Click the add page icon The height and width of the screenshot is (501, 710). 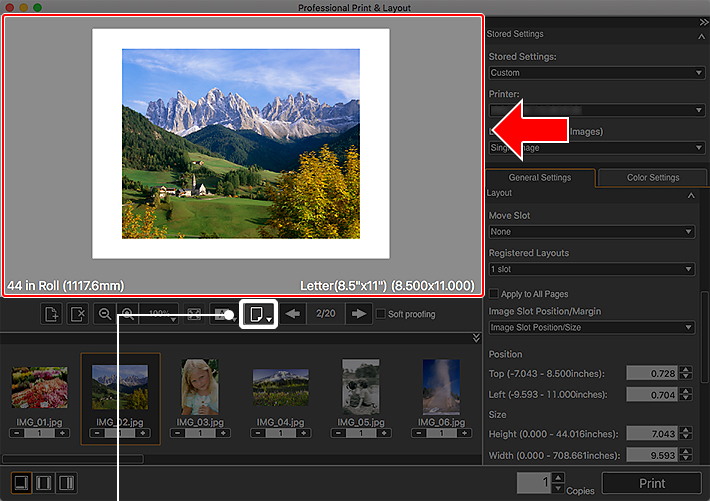coord(51,314)
